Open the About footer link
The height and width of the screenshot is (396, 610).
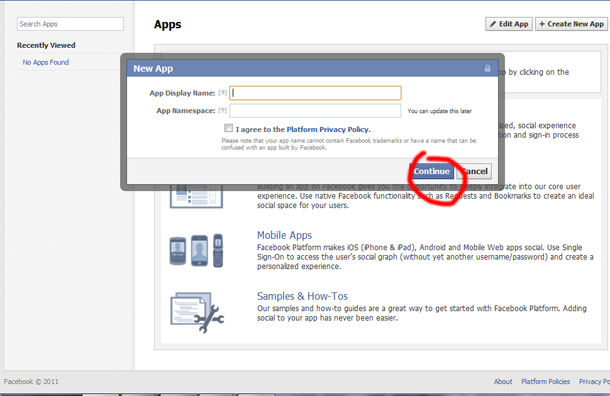(503, 382)
